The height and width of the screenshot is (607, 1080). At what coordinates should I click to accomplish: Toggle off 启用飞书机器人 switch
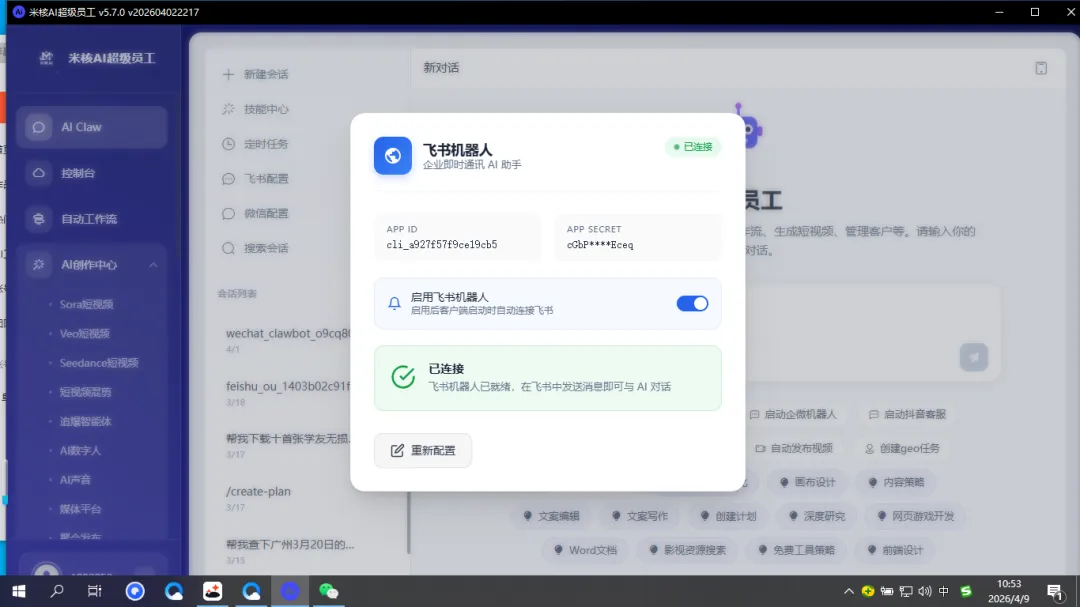point(691,303)
